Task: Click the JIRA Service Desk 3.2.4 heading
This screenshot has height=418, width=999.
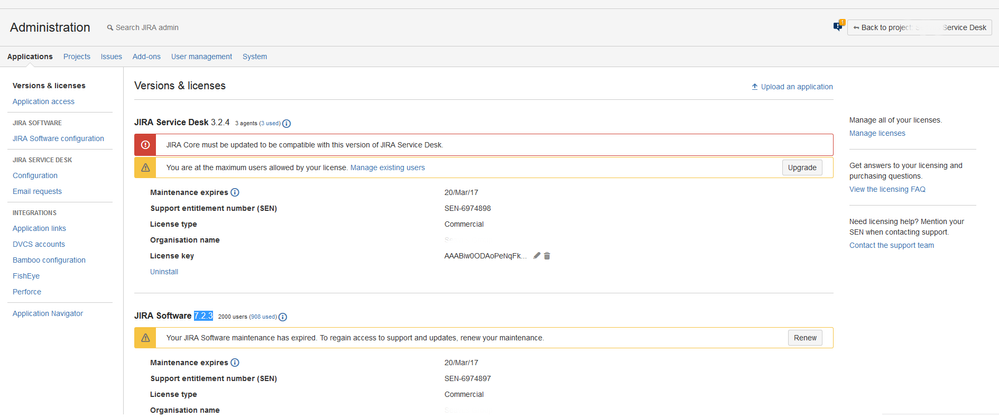Action: [x=182, y=122]
